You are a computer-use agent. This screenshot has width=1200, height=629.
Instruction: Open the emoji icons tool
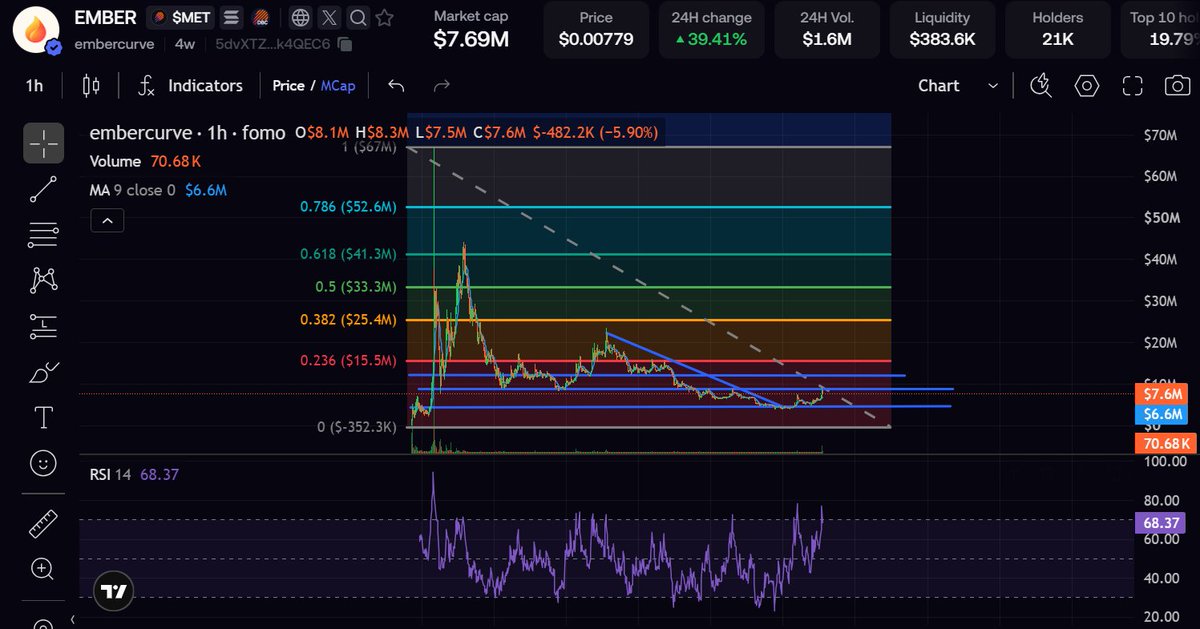44,464
